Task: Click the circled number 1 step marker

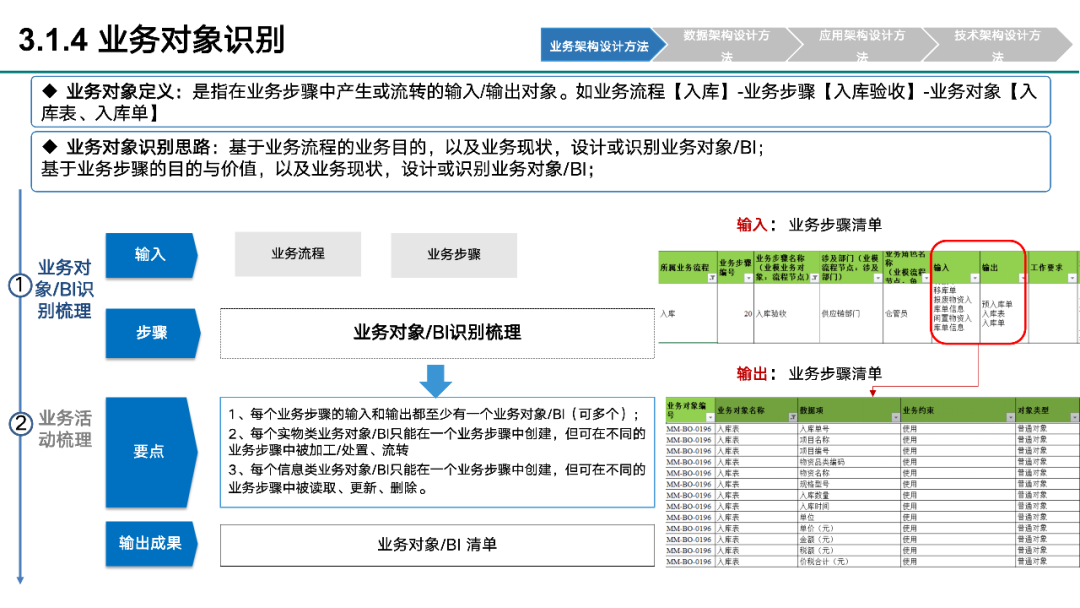Action: (20, 285)
